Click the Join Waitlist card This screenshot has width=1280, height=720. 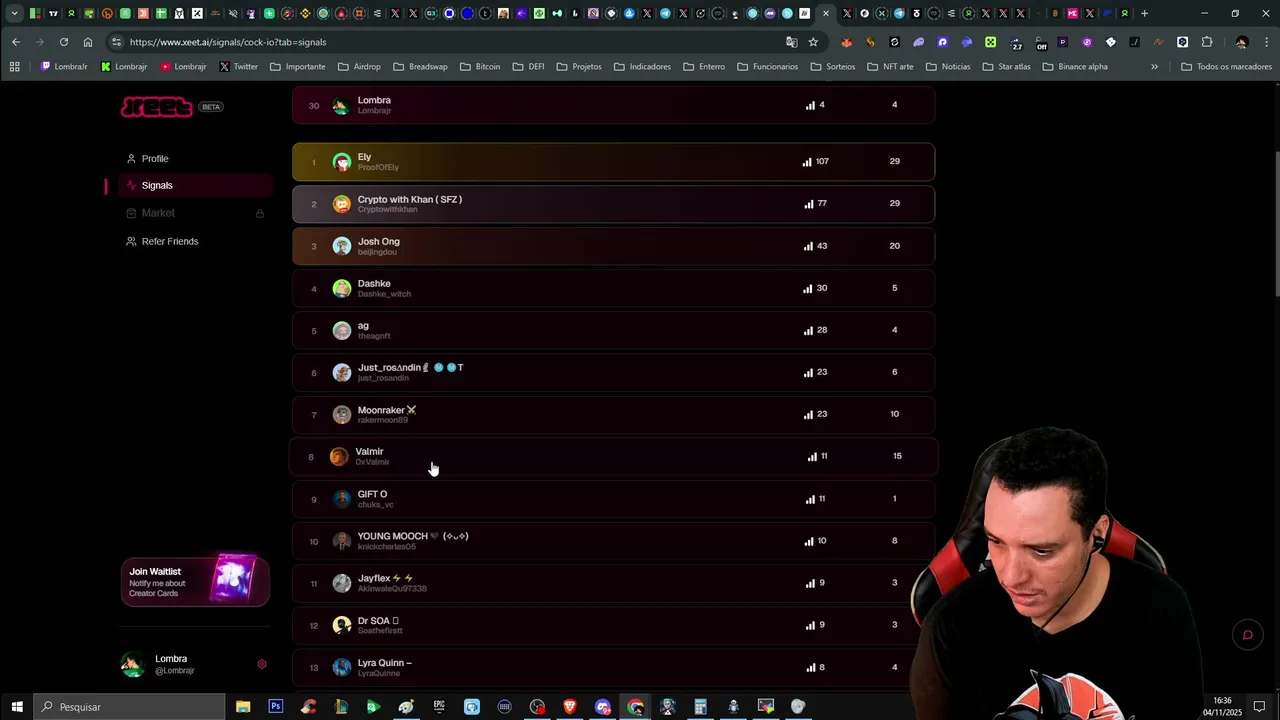(195, 581)
